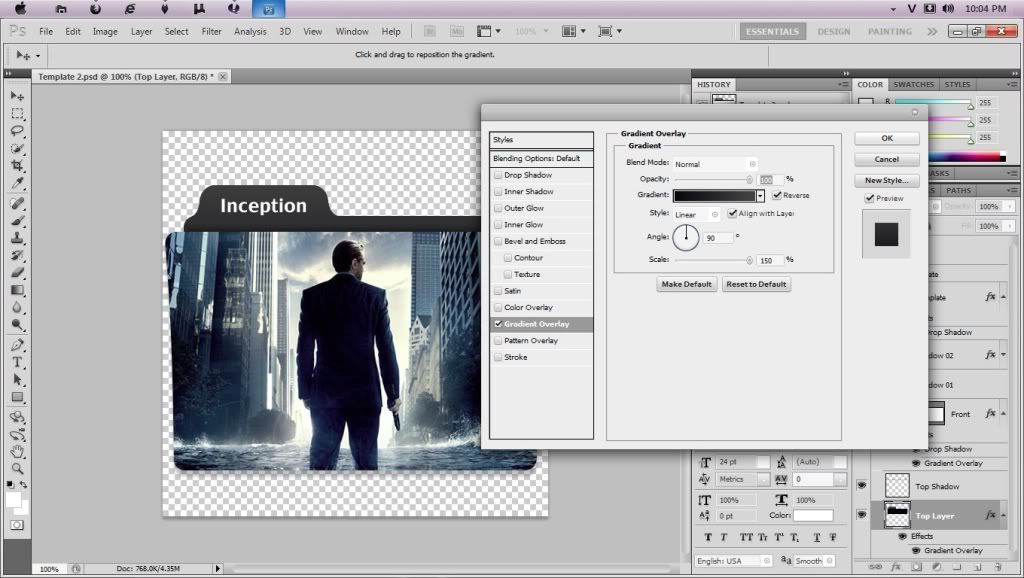Click the Angle dial control
This screenshot has height=578, width=1024.
(x=686, y=237)
